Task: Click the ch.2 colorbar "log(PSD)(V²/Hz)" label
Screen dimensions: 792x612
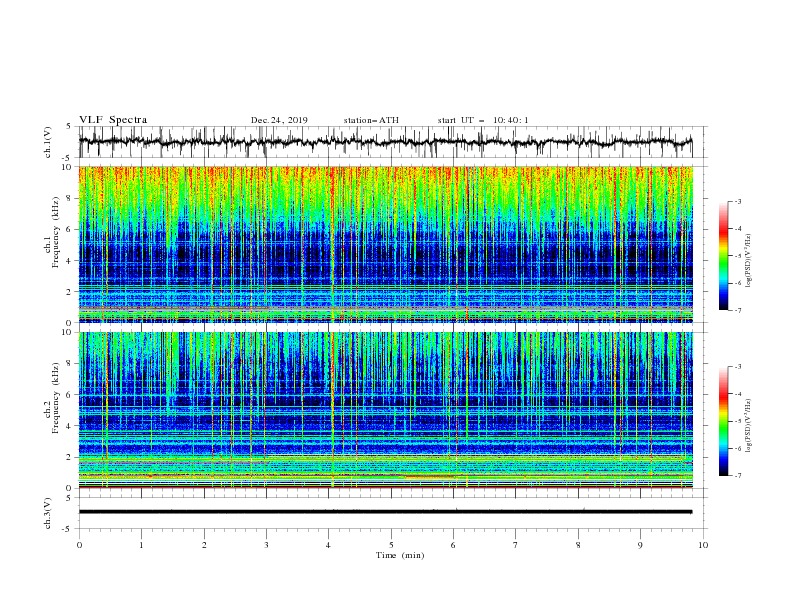Action: [749, 426]
